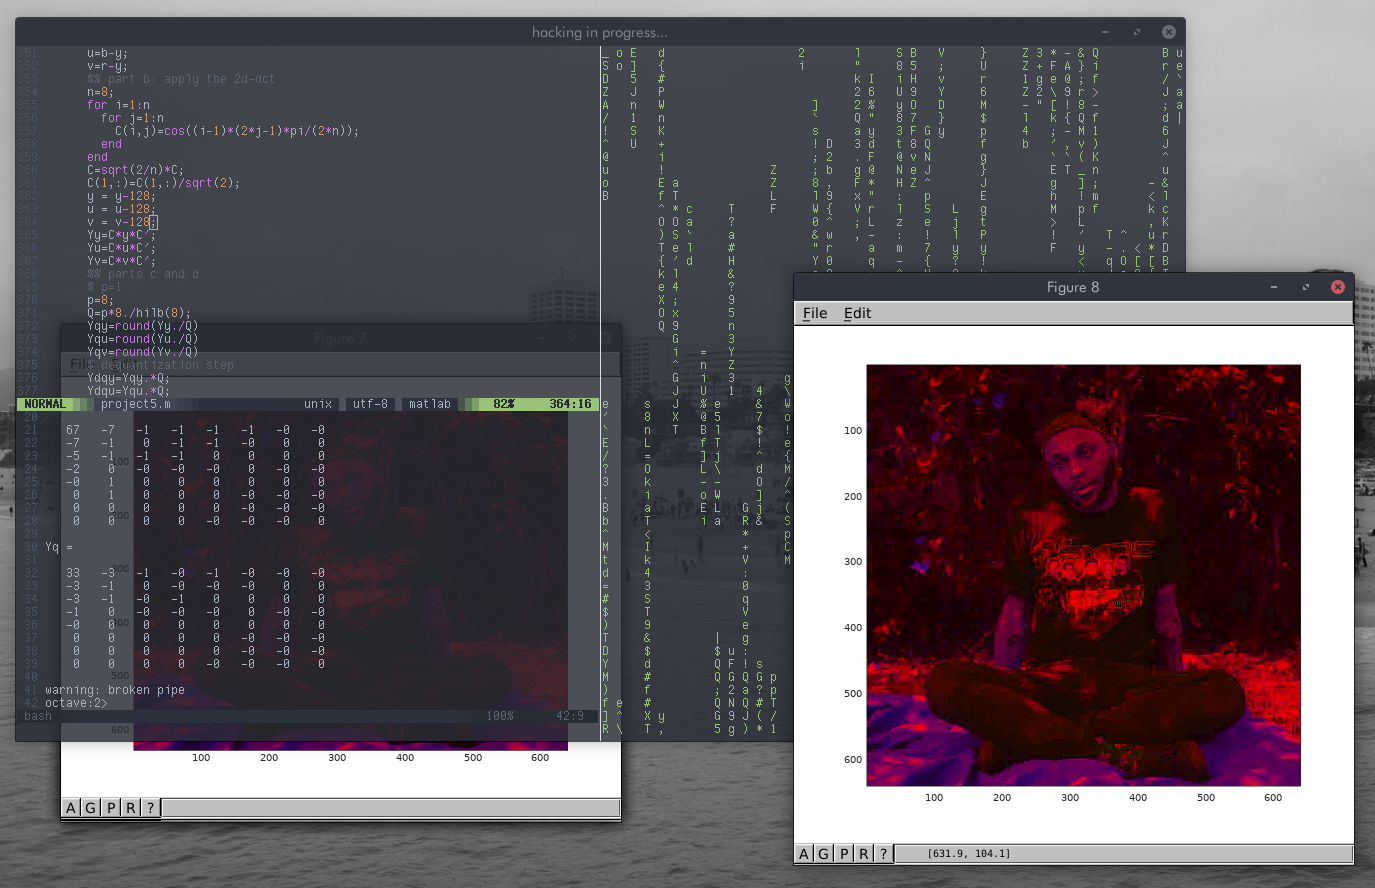The width and height of the screenshot is (1375, 888).
Task: Click the code line 'u = u-128;'
Action: click(x=121, y=209)
